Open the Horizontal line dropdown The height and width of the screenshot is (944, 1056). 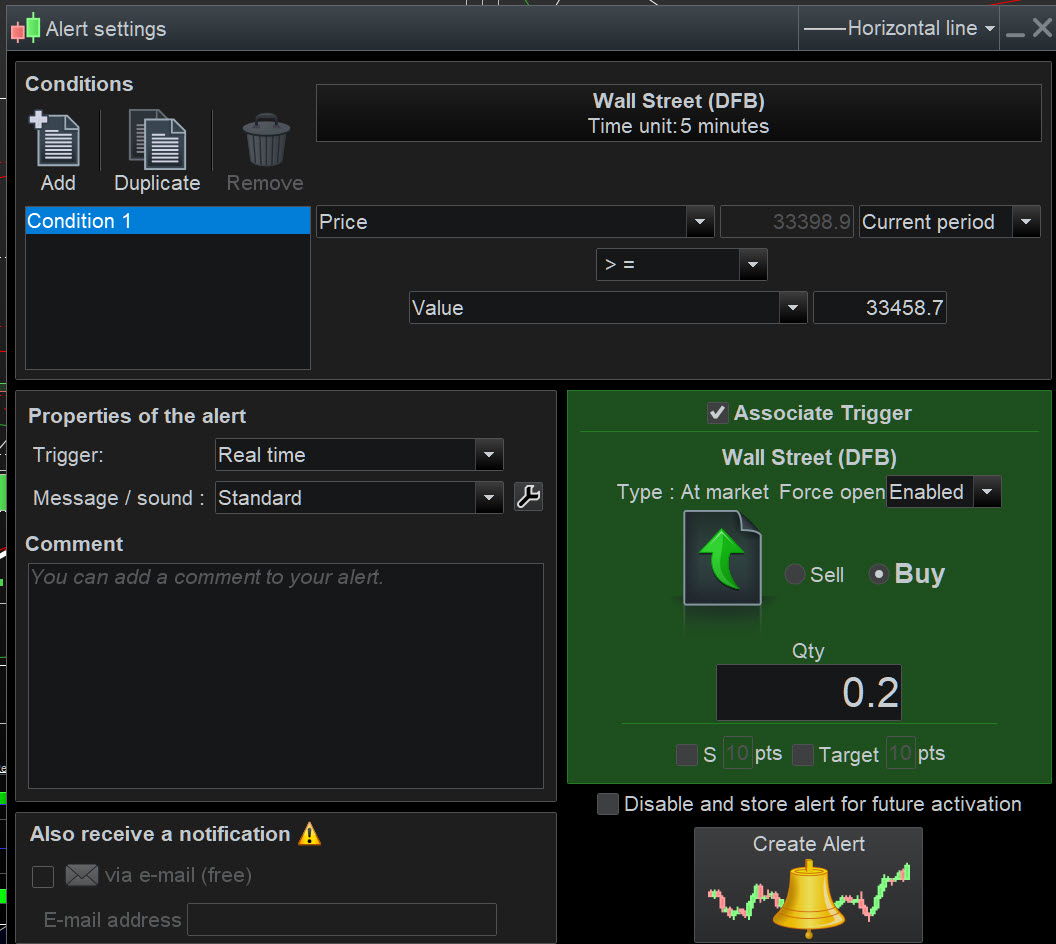[898, 28]
